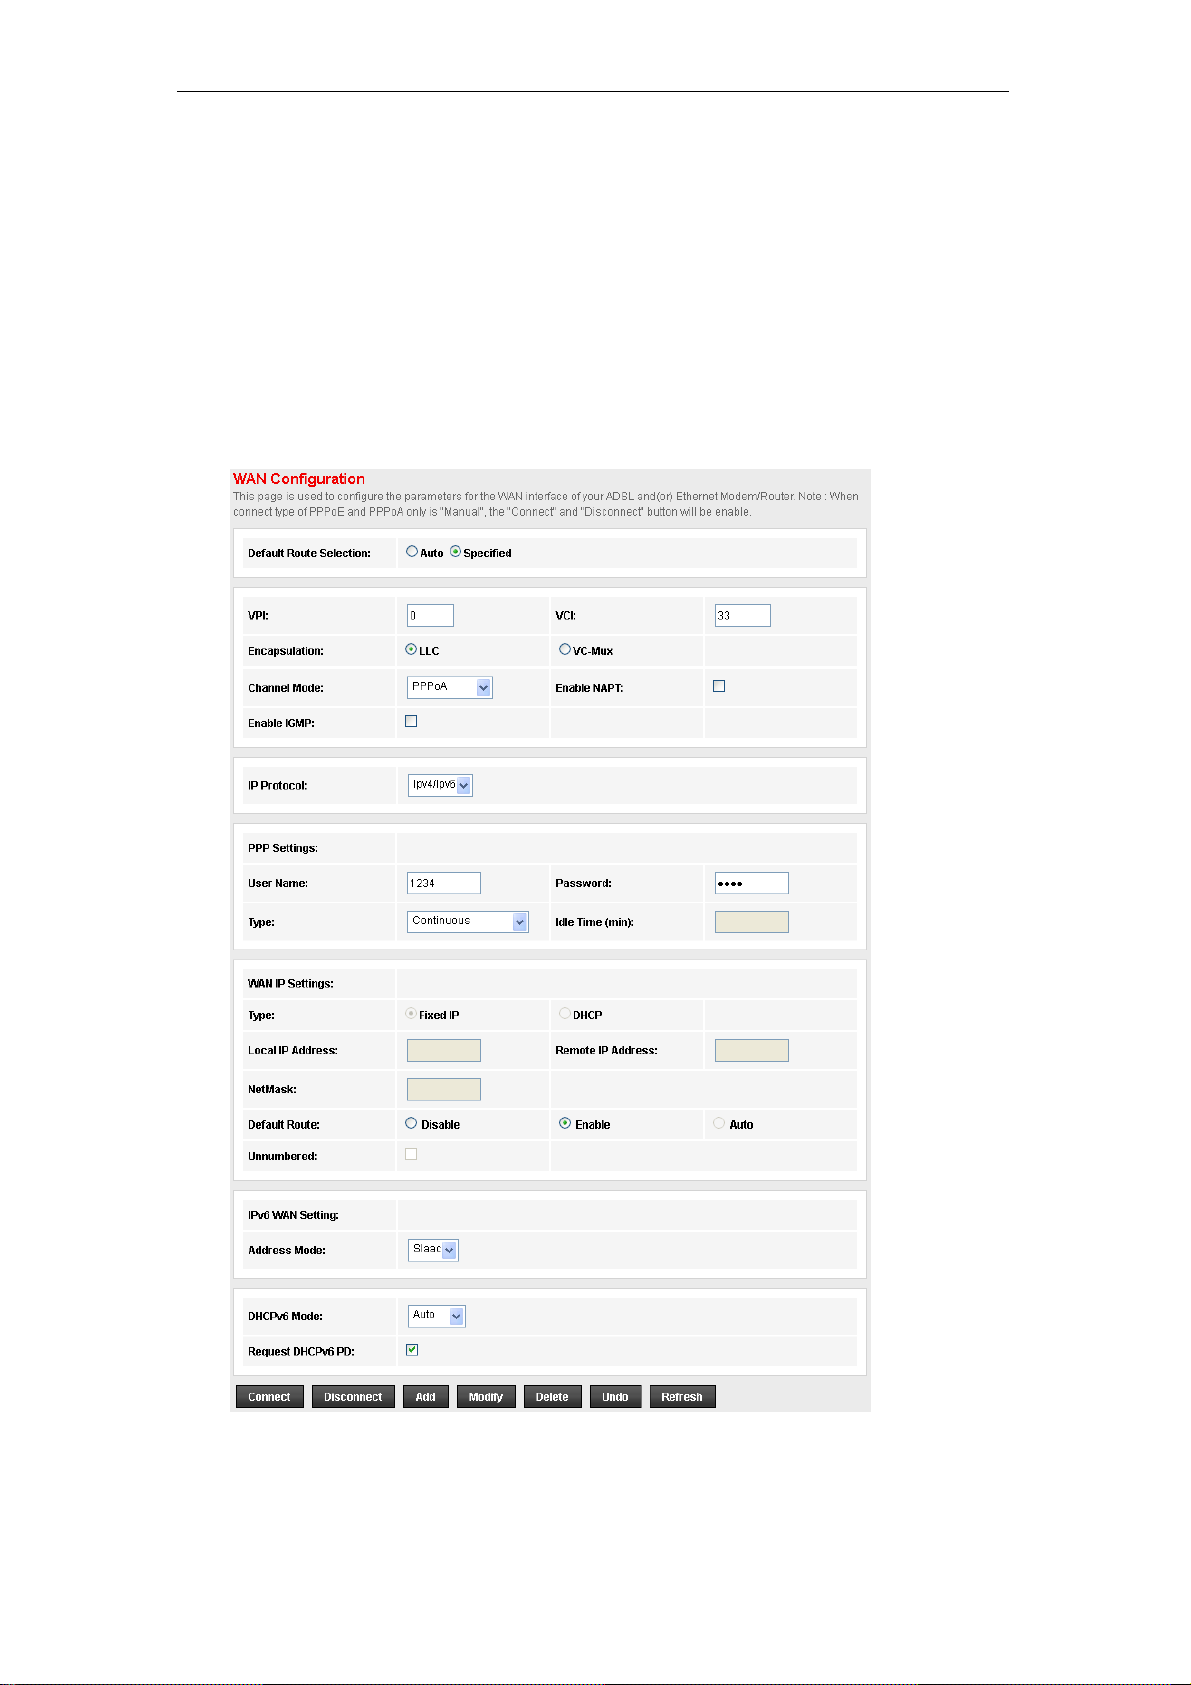Viewport: 1191px width, 1685px height.
Task: Click the Refresh button
Action: click(x=682, y=1397)
